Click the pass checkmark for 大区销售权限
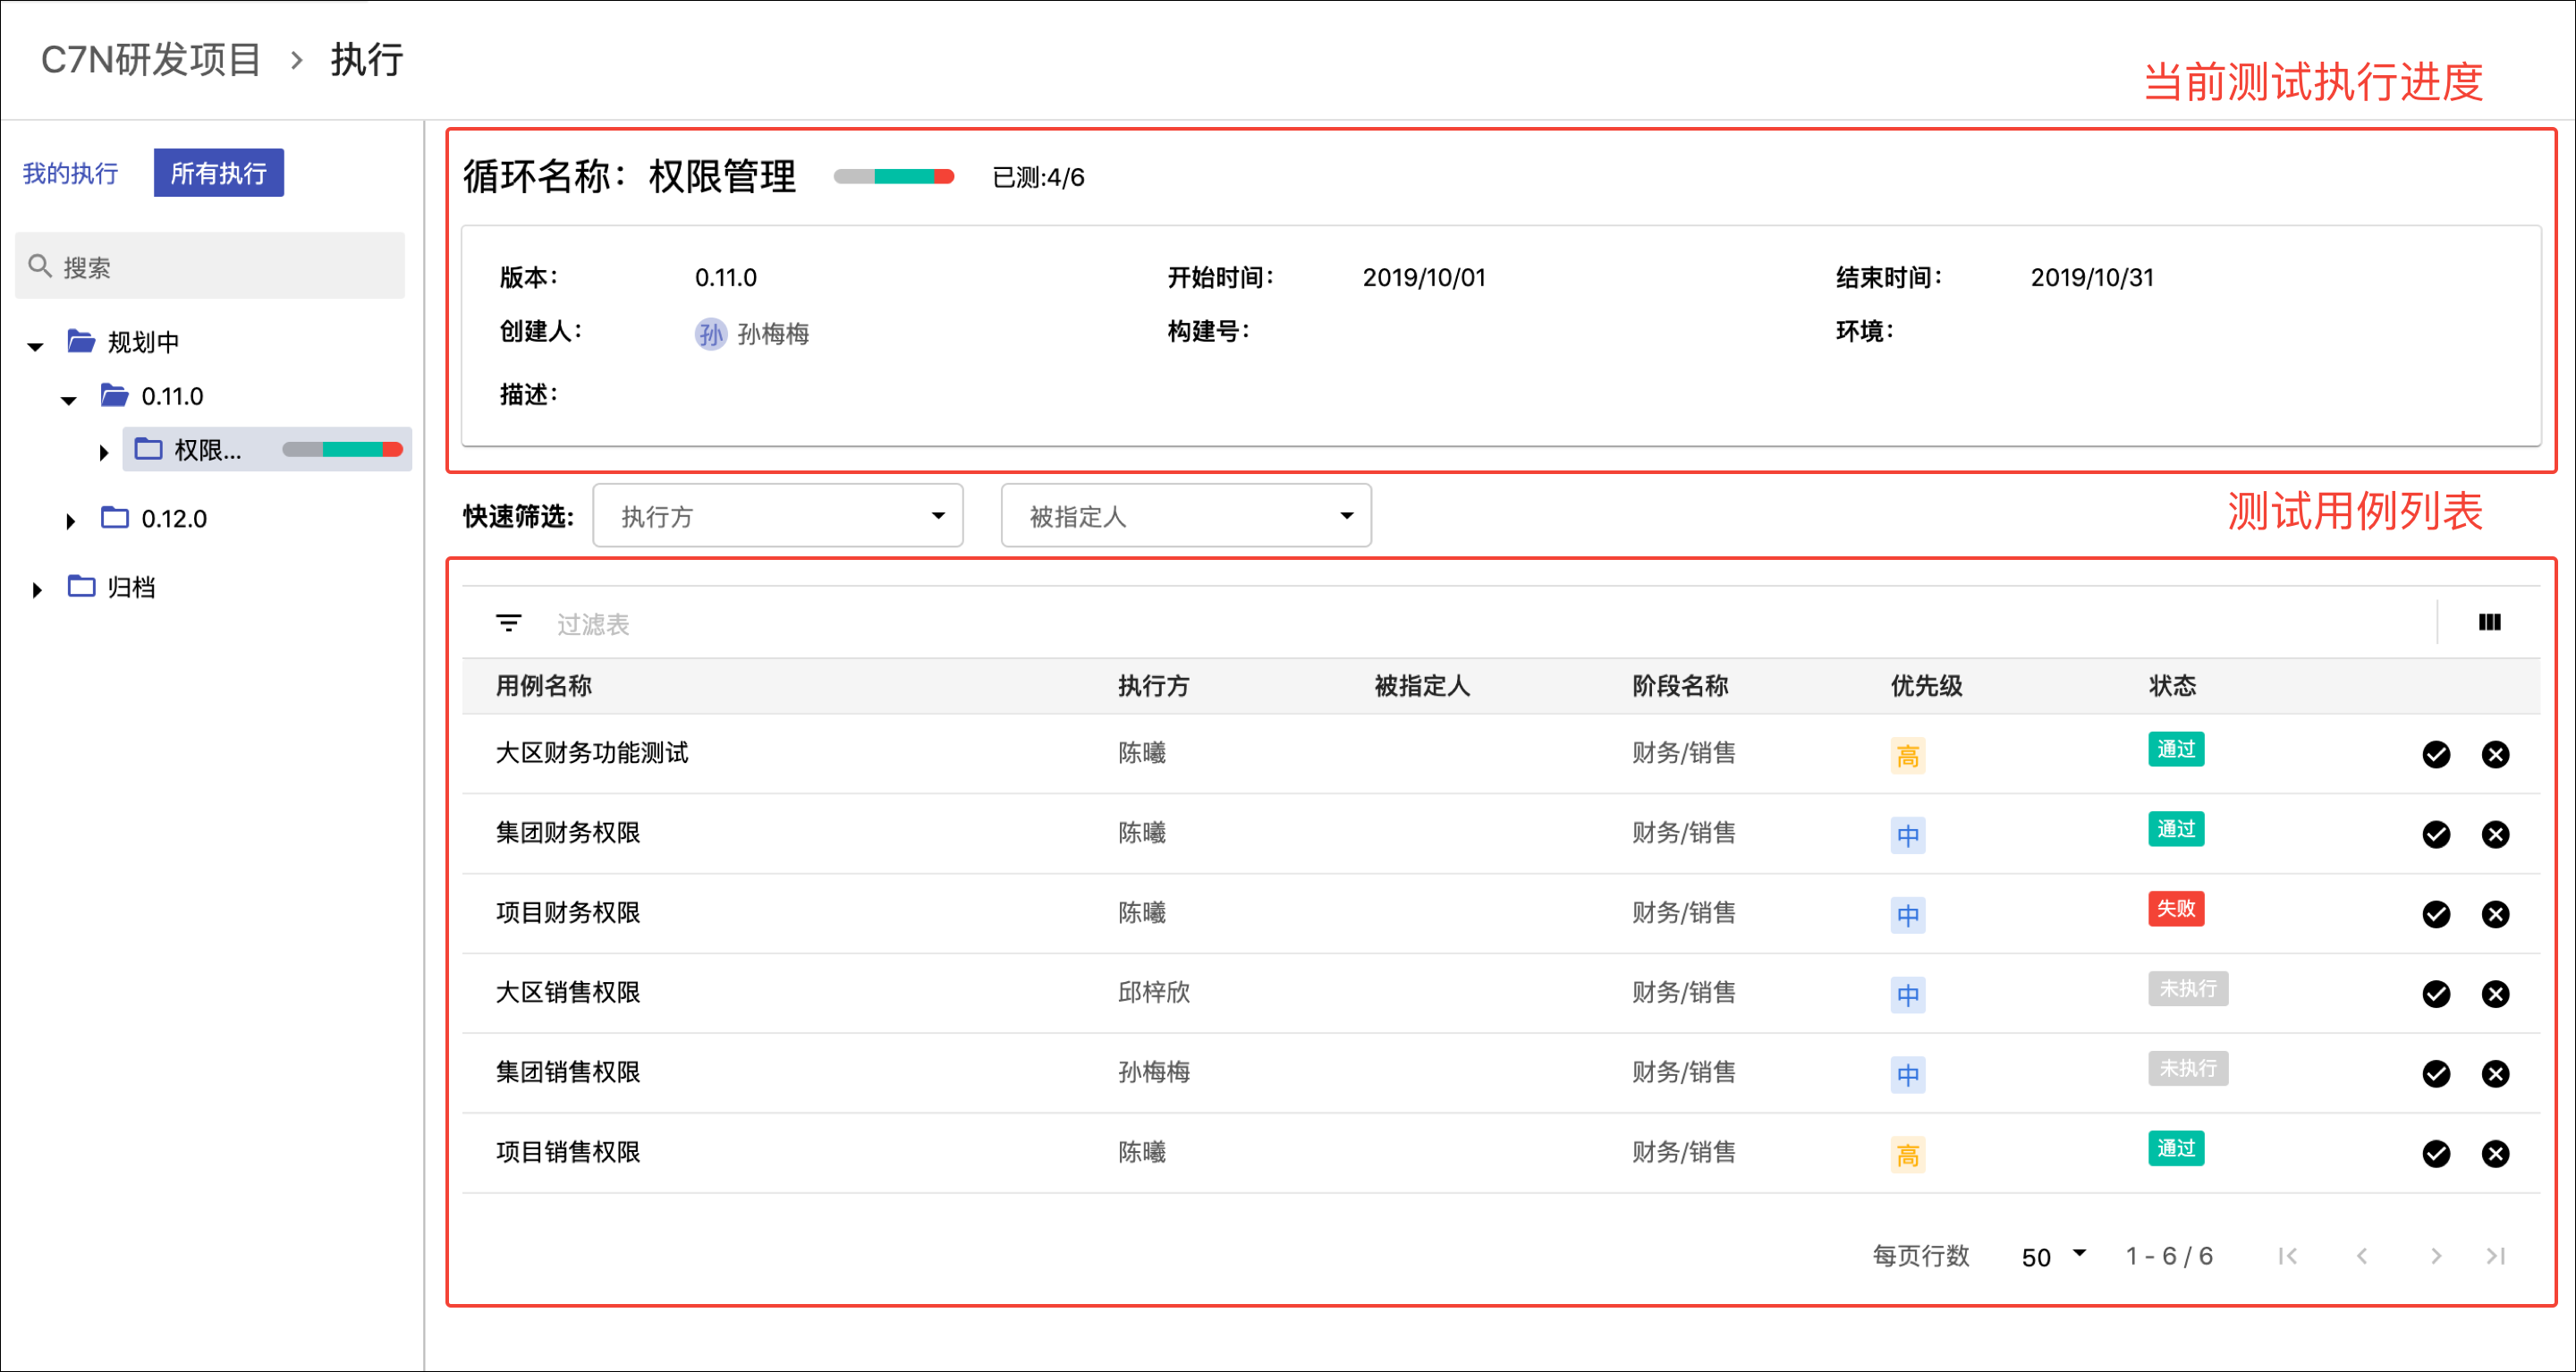Screen dimensions: 2576x1372 [2436, 994]
